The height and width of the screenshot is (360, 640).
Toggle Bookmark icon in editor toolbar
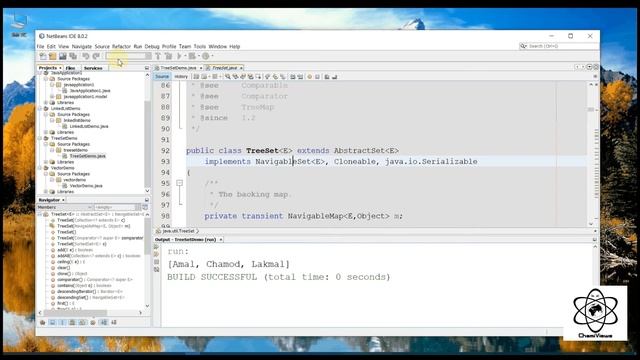coord(283,77)
